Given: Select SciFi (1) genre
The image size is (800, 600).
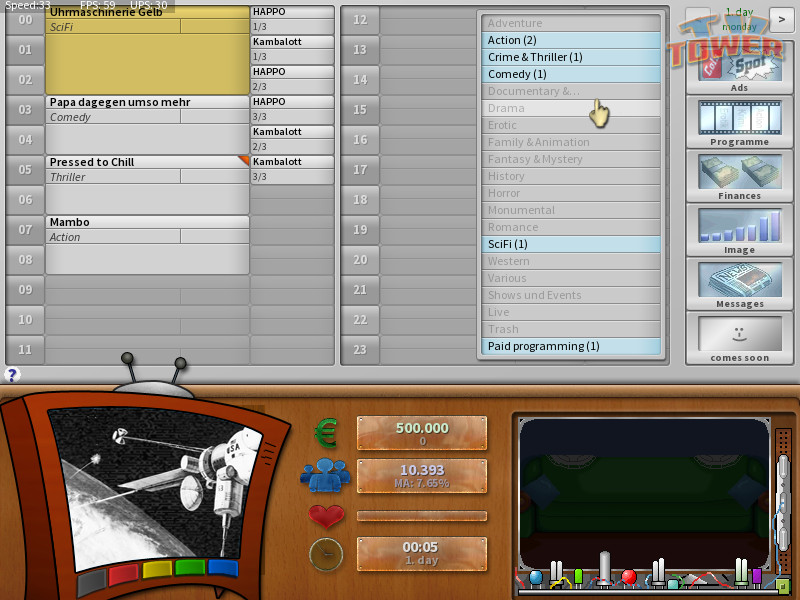Looking at the screenshot, I should [571, 244].
